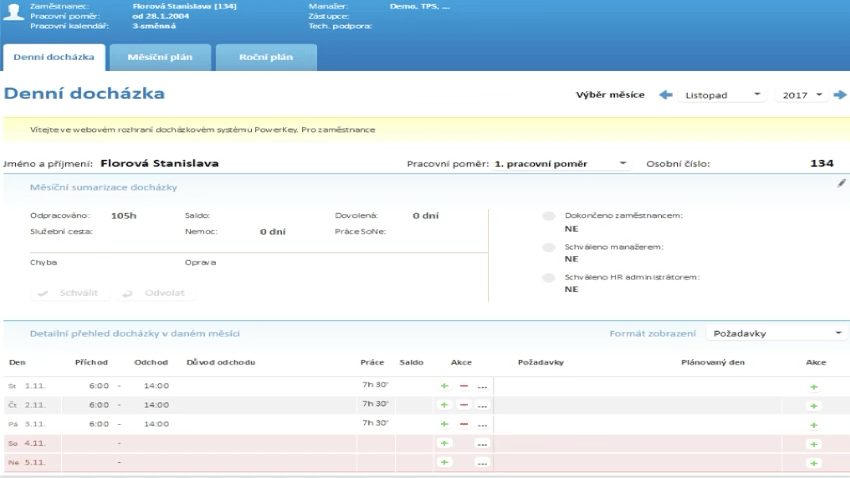Open more options dots for 1.11.

point(482,386)
